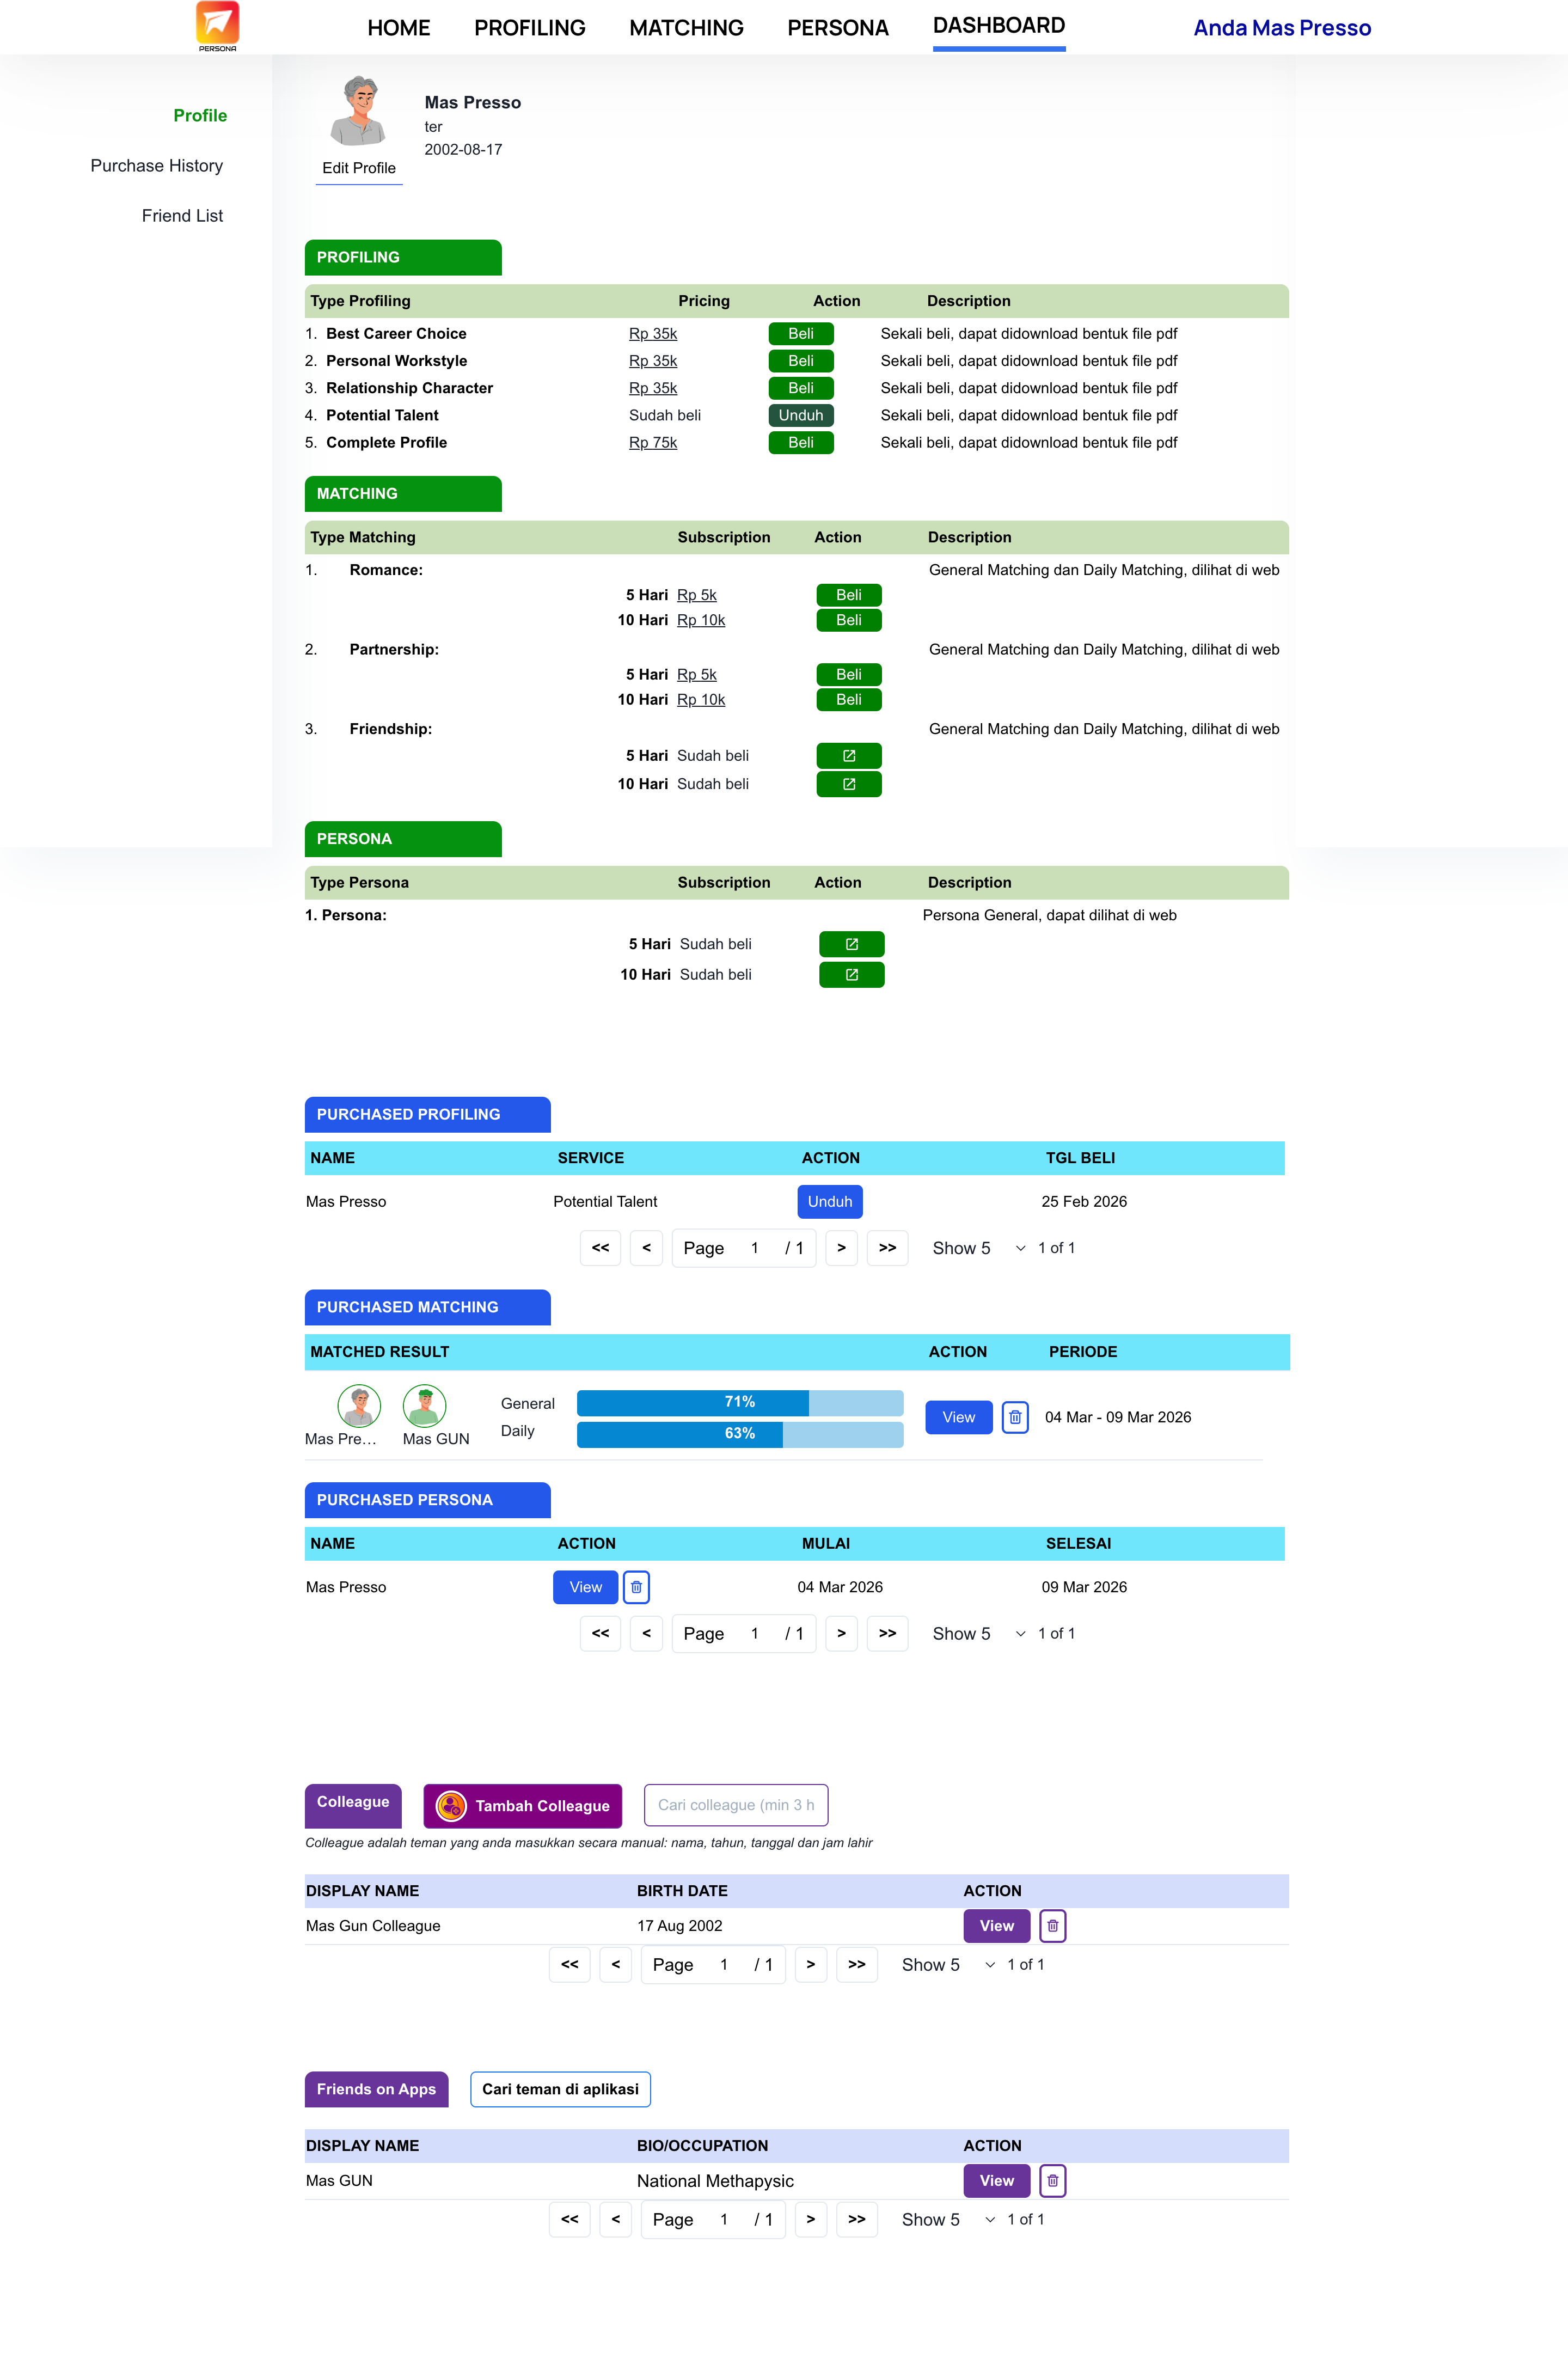Open the MATCHING navigation tab
Screen dimensions: 1568x2359
pos(686,28)
